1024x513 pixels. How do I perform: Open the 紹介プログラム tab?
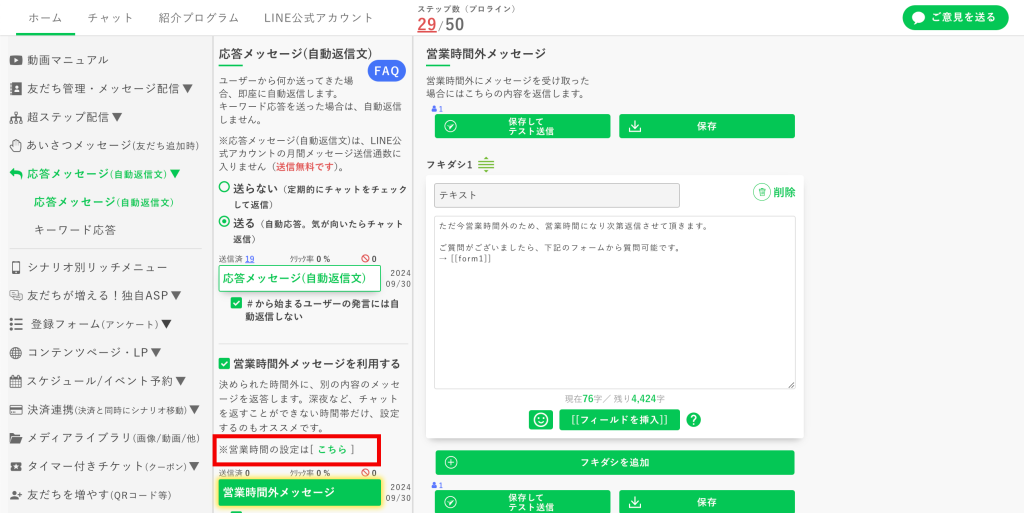point(199,18)
